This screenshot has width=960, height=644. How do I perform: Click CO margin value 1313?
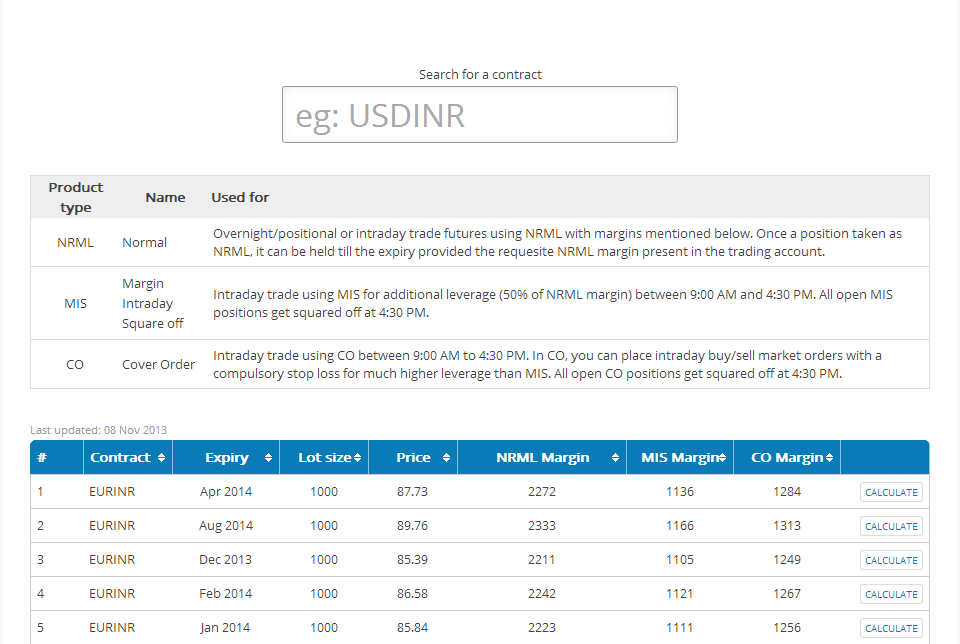(x=787, y=526)
